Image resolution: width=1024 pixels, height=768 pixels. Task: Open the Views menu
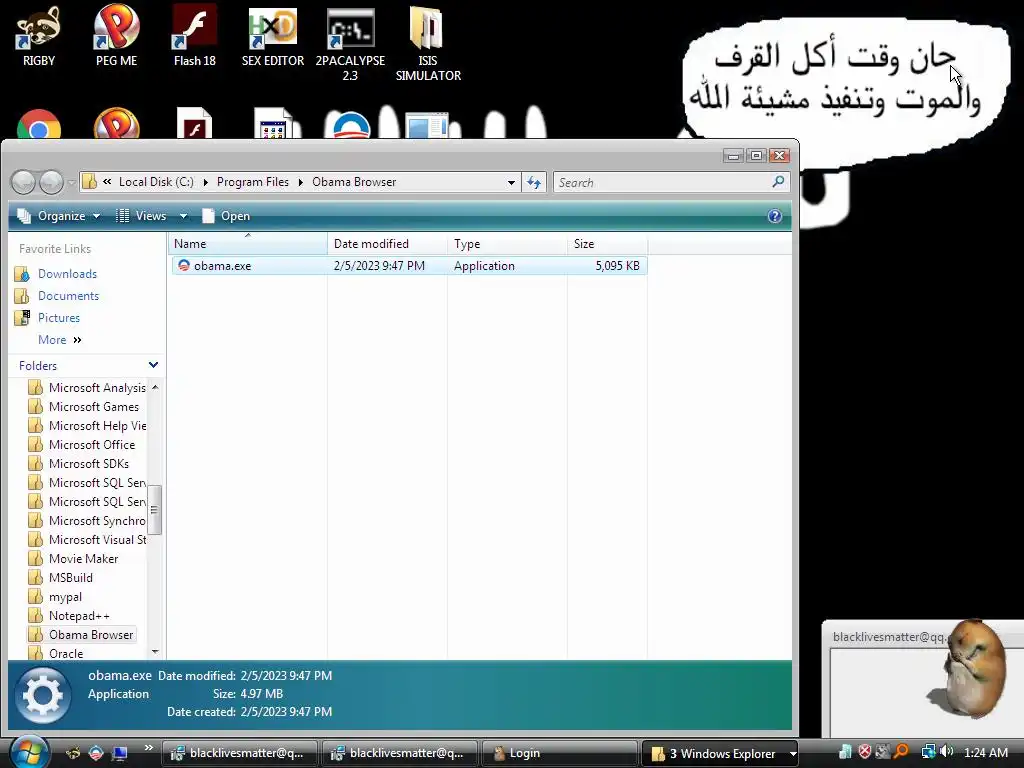pos(142,216)
